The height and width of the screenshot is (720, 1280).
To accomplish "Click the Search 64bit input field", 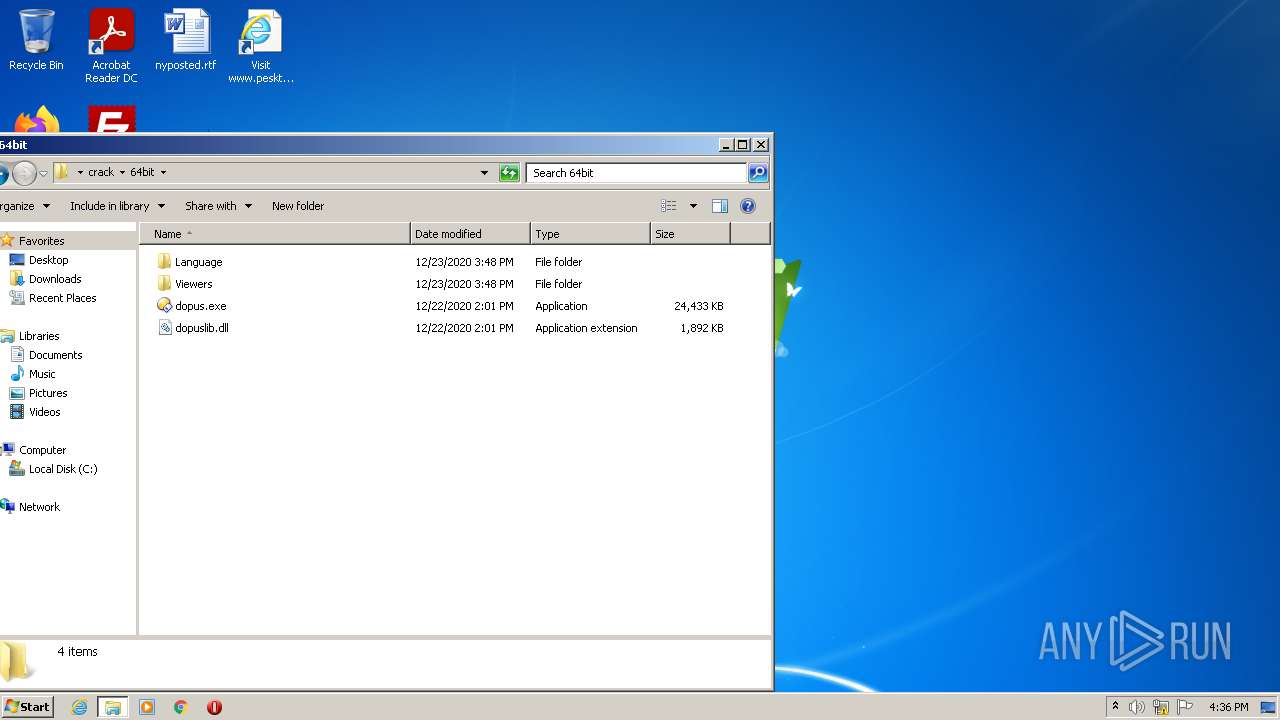I will click(x=636, y=173).
